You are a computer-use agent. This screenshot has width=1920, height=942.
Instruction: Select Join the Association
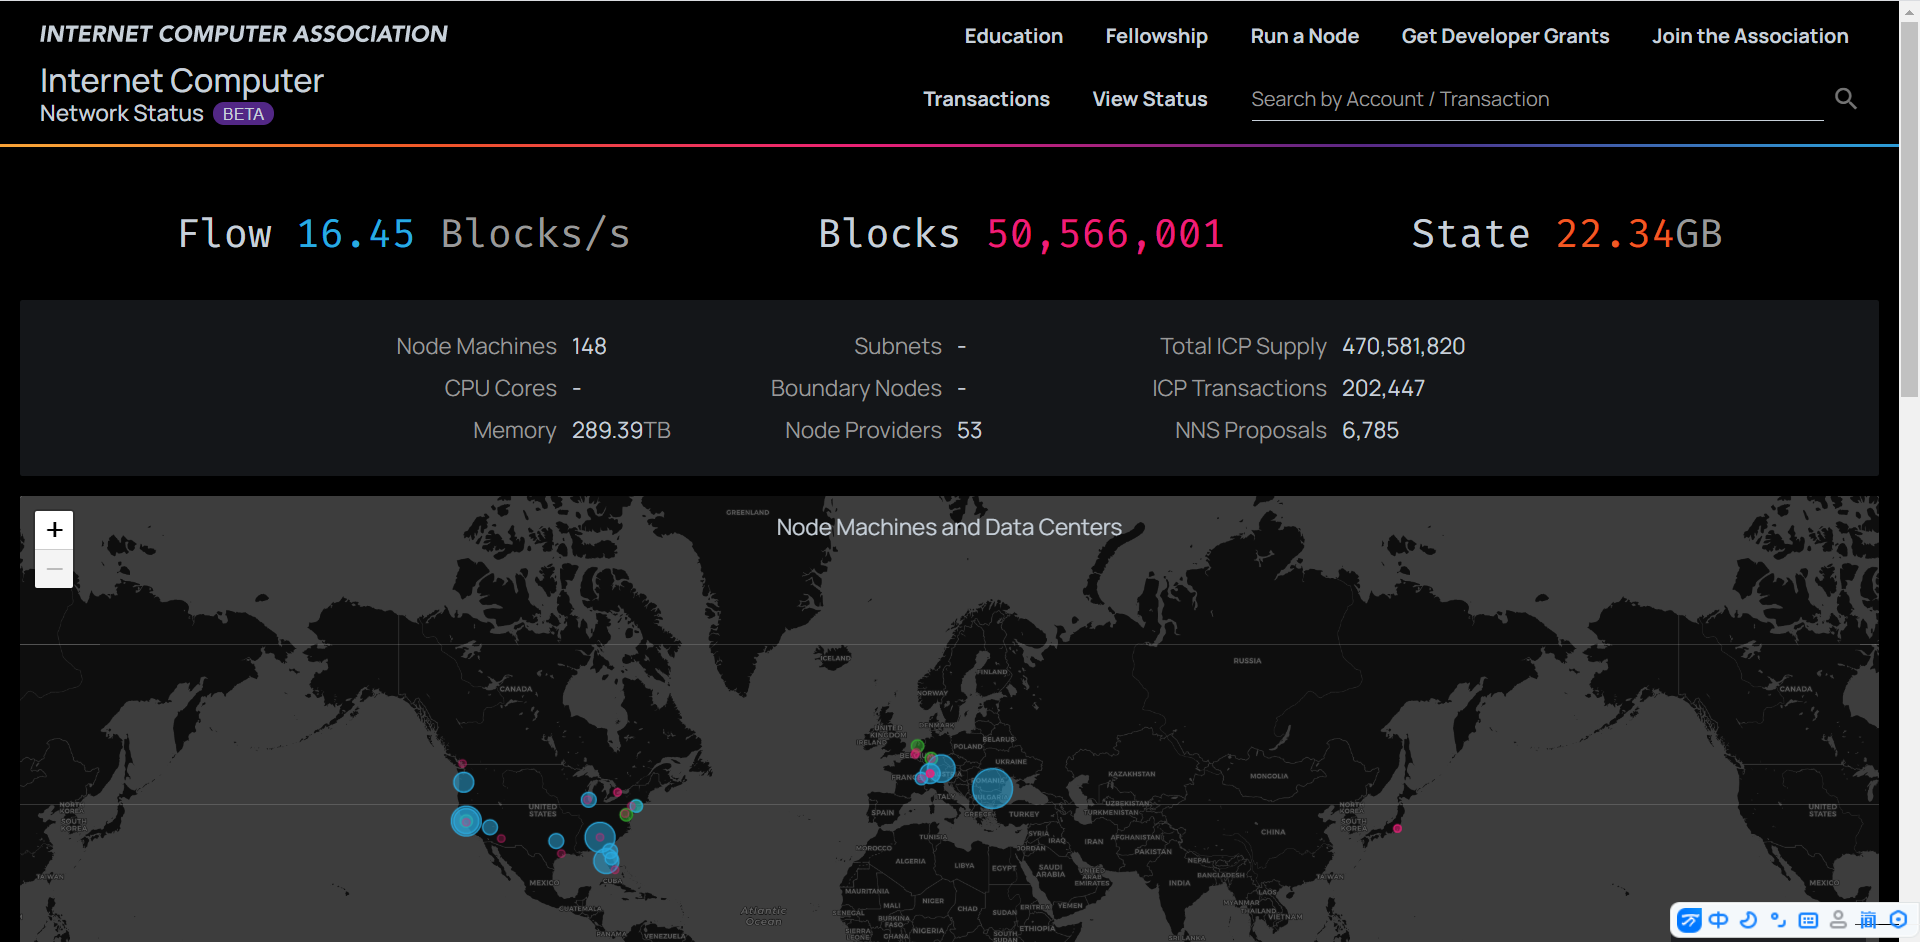pos(1749,36)
